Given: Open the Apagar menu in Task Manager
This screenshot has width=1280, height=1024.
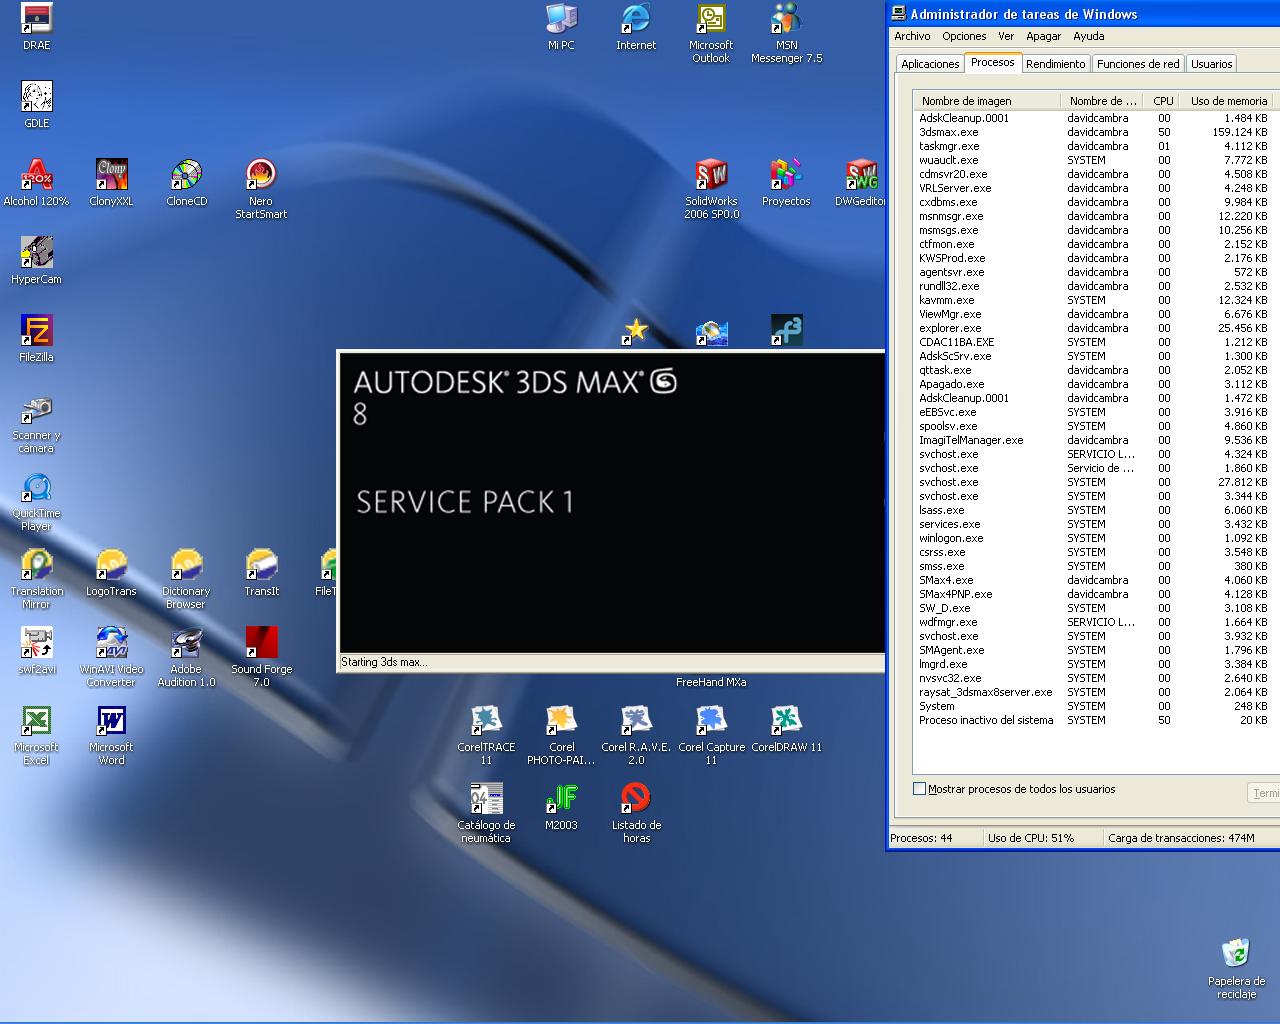Looking at the screenshot, I should click(x=1044, y=36).
